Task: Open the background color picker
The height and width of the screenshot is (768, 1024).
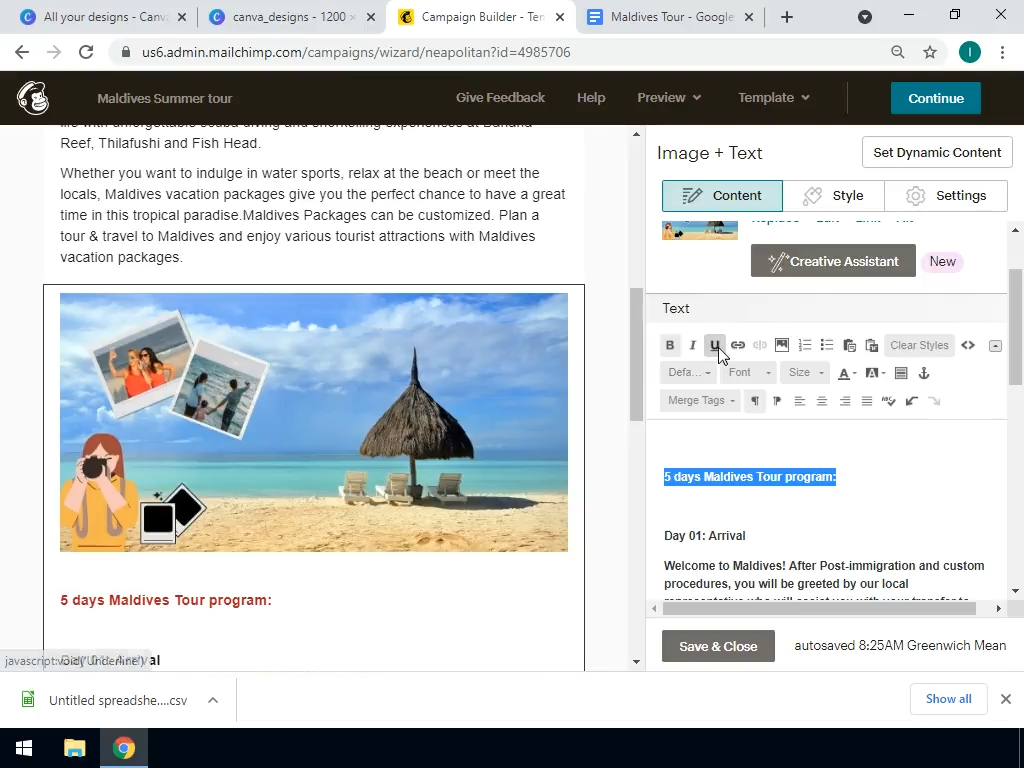Action: 874,374
